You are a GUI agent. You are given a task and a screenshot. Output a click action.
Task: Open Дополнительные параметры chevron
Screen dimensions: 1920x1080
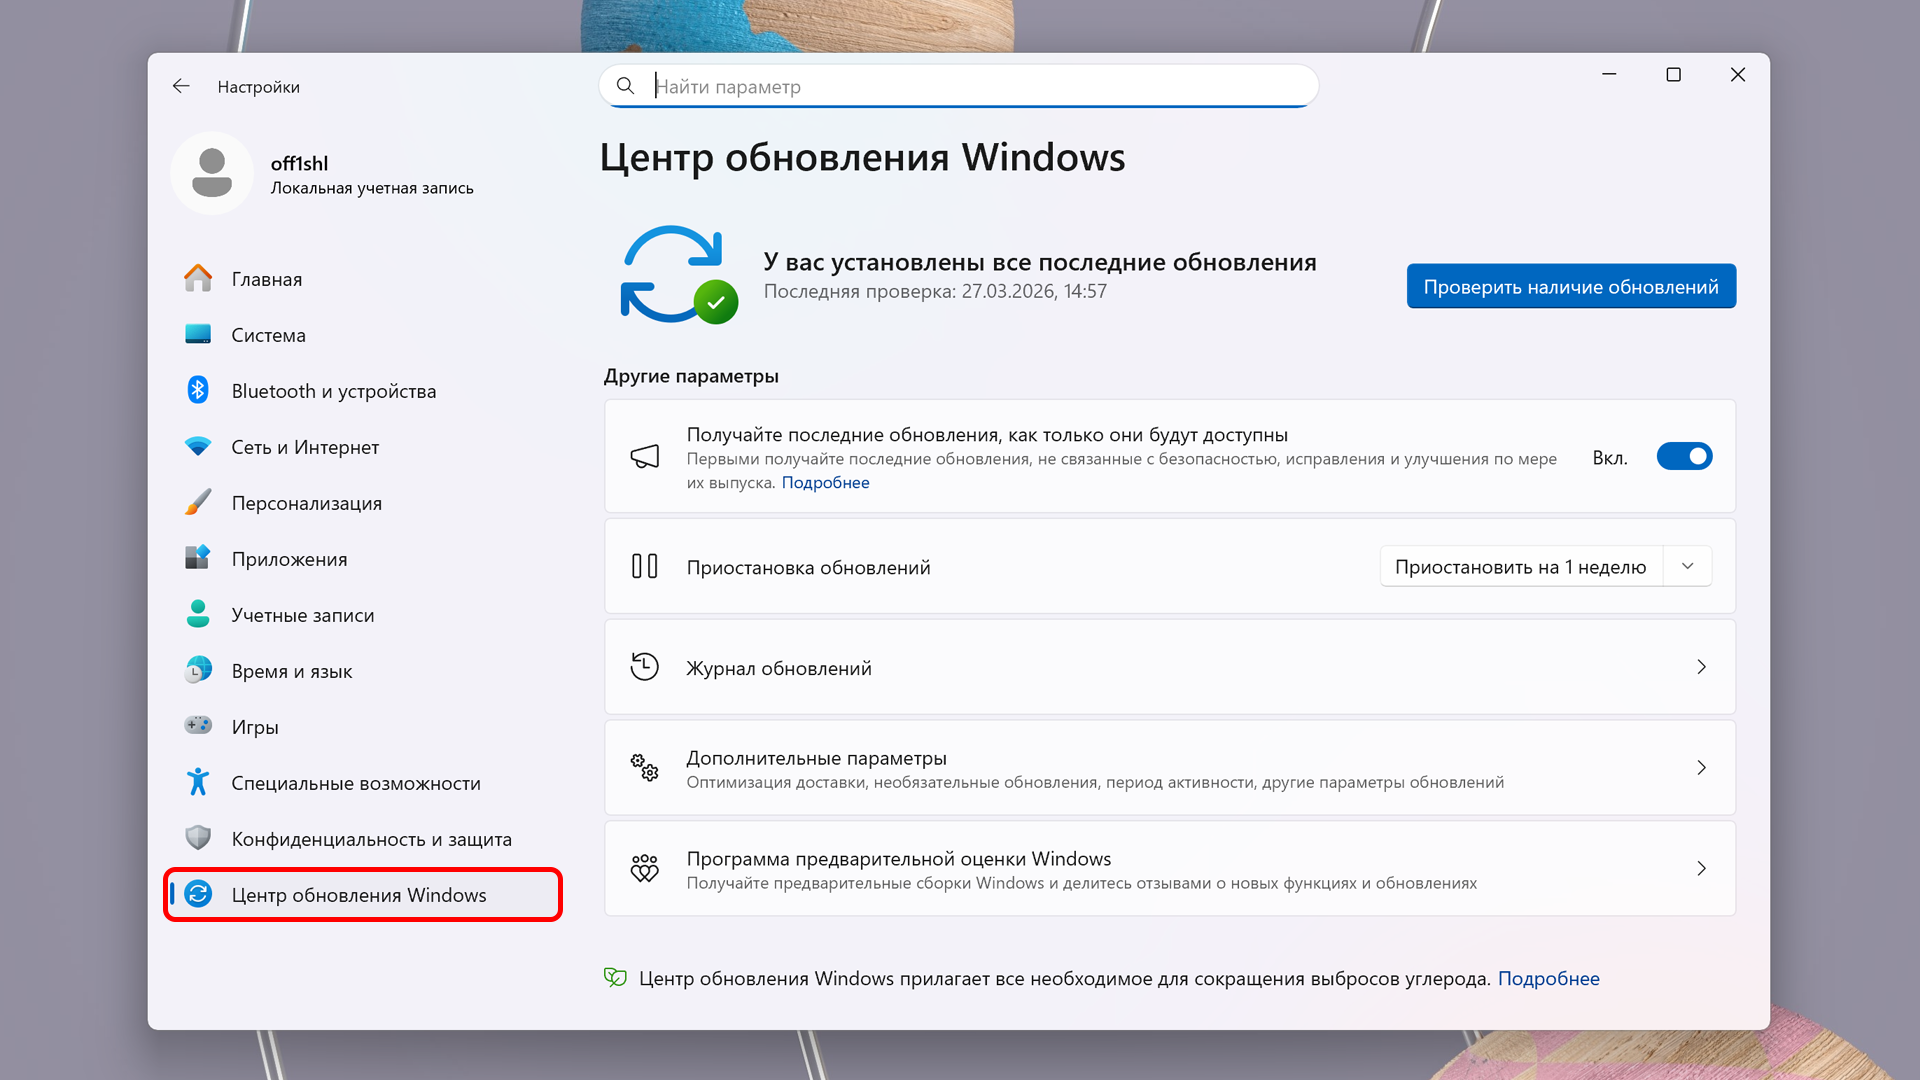[1701, 768]
